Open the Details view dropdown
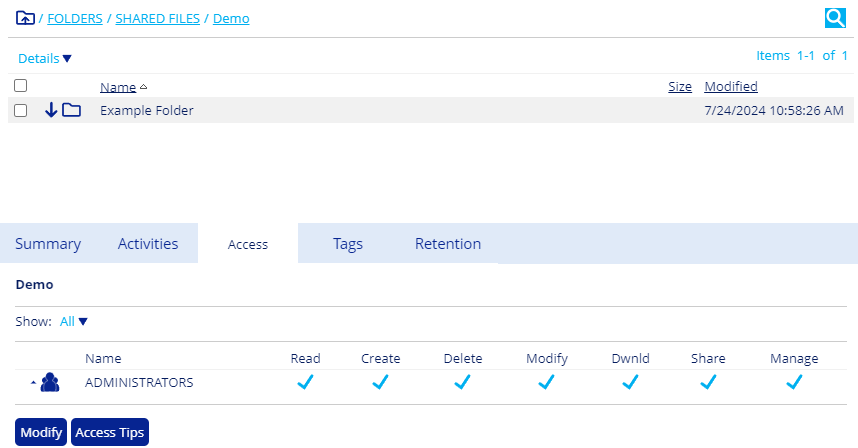This screenshot has height=448, width=858. 45,59
